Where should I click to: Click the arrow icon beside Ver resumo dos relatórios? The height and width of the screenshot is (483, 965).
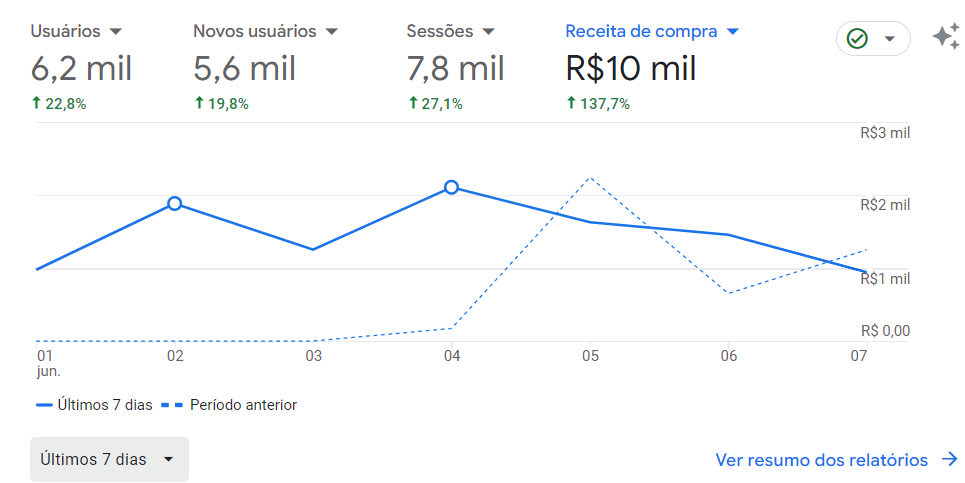(x=948, y=460)
